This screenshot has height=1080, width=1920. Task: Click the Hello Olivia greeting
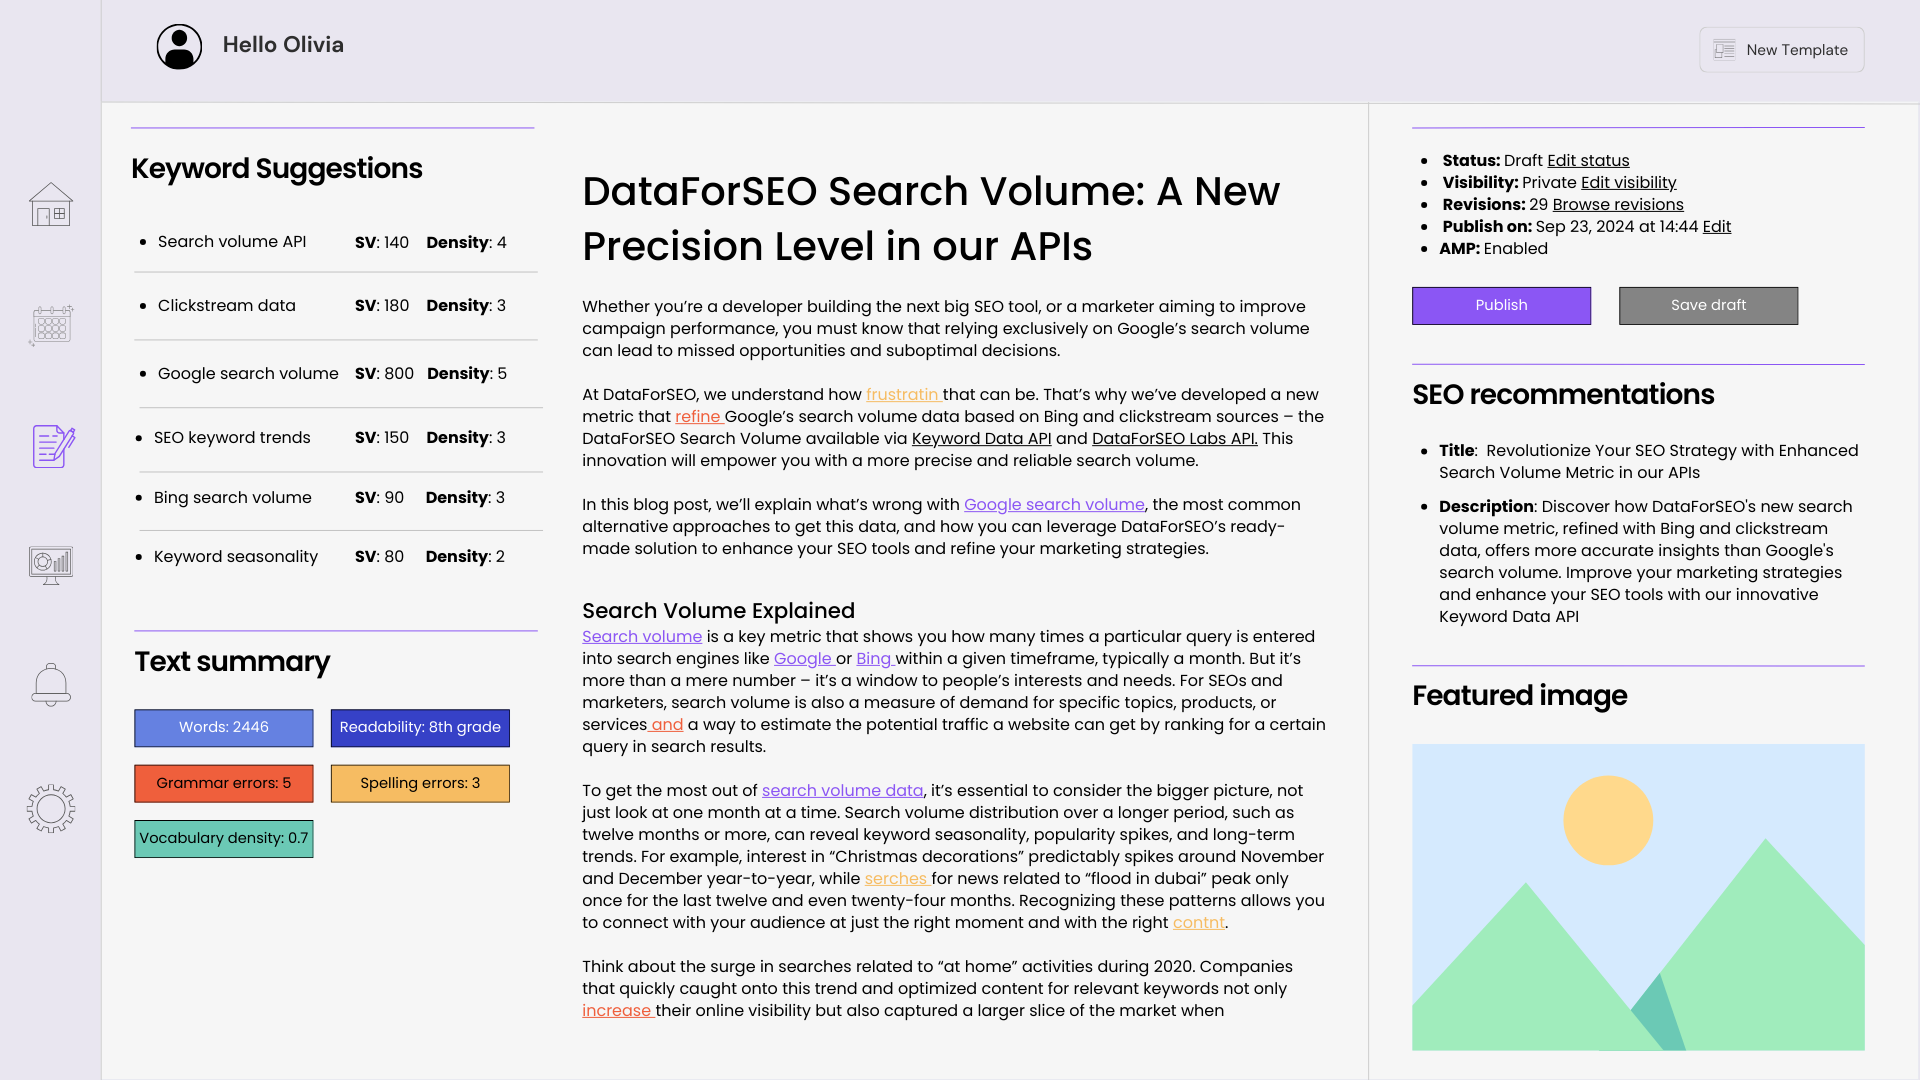pyautogui.click(x=283, y=45)
